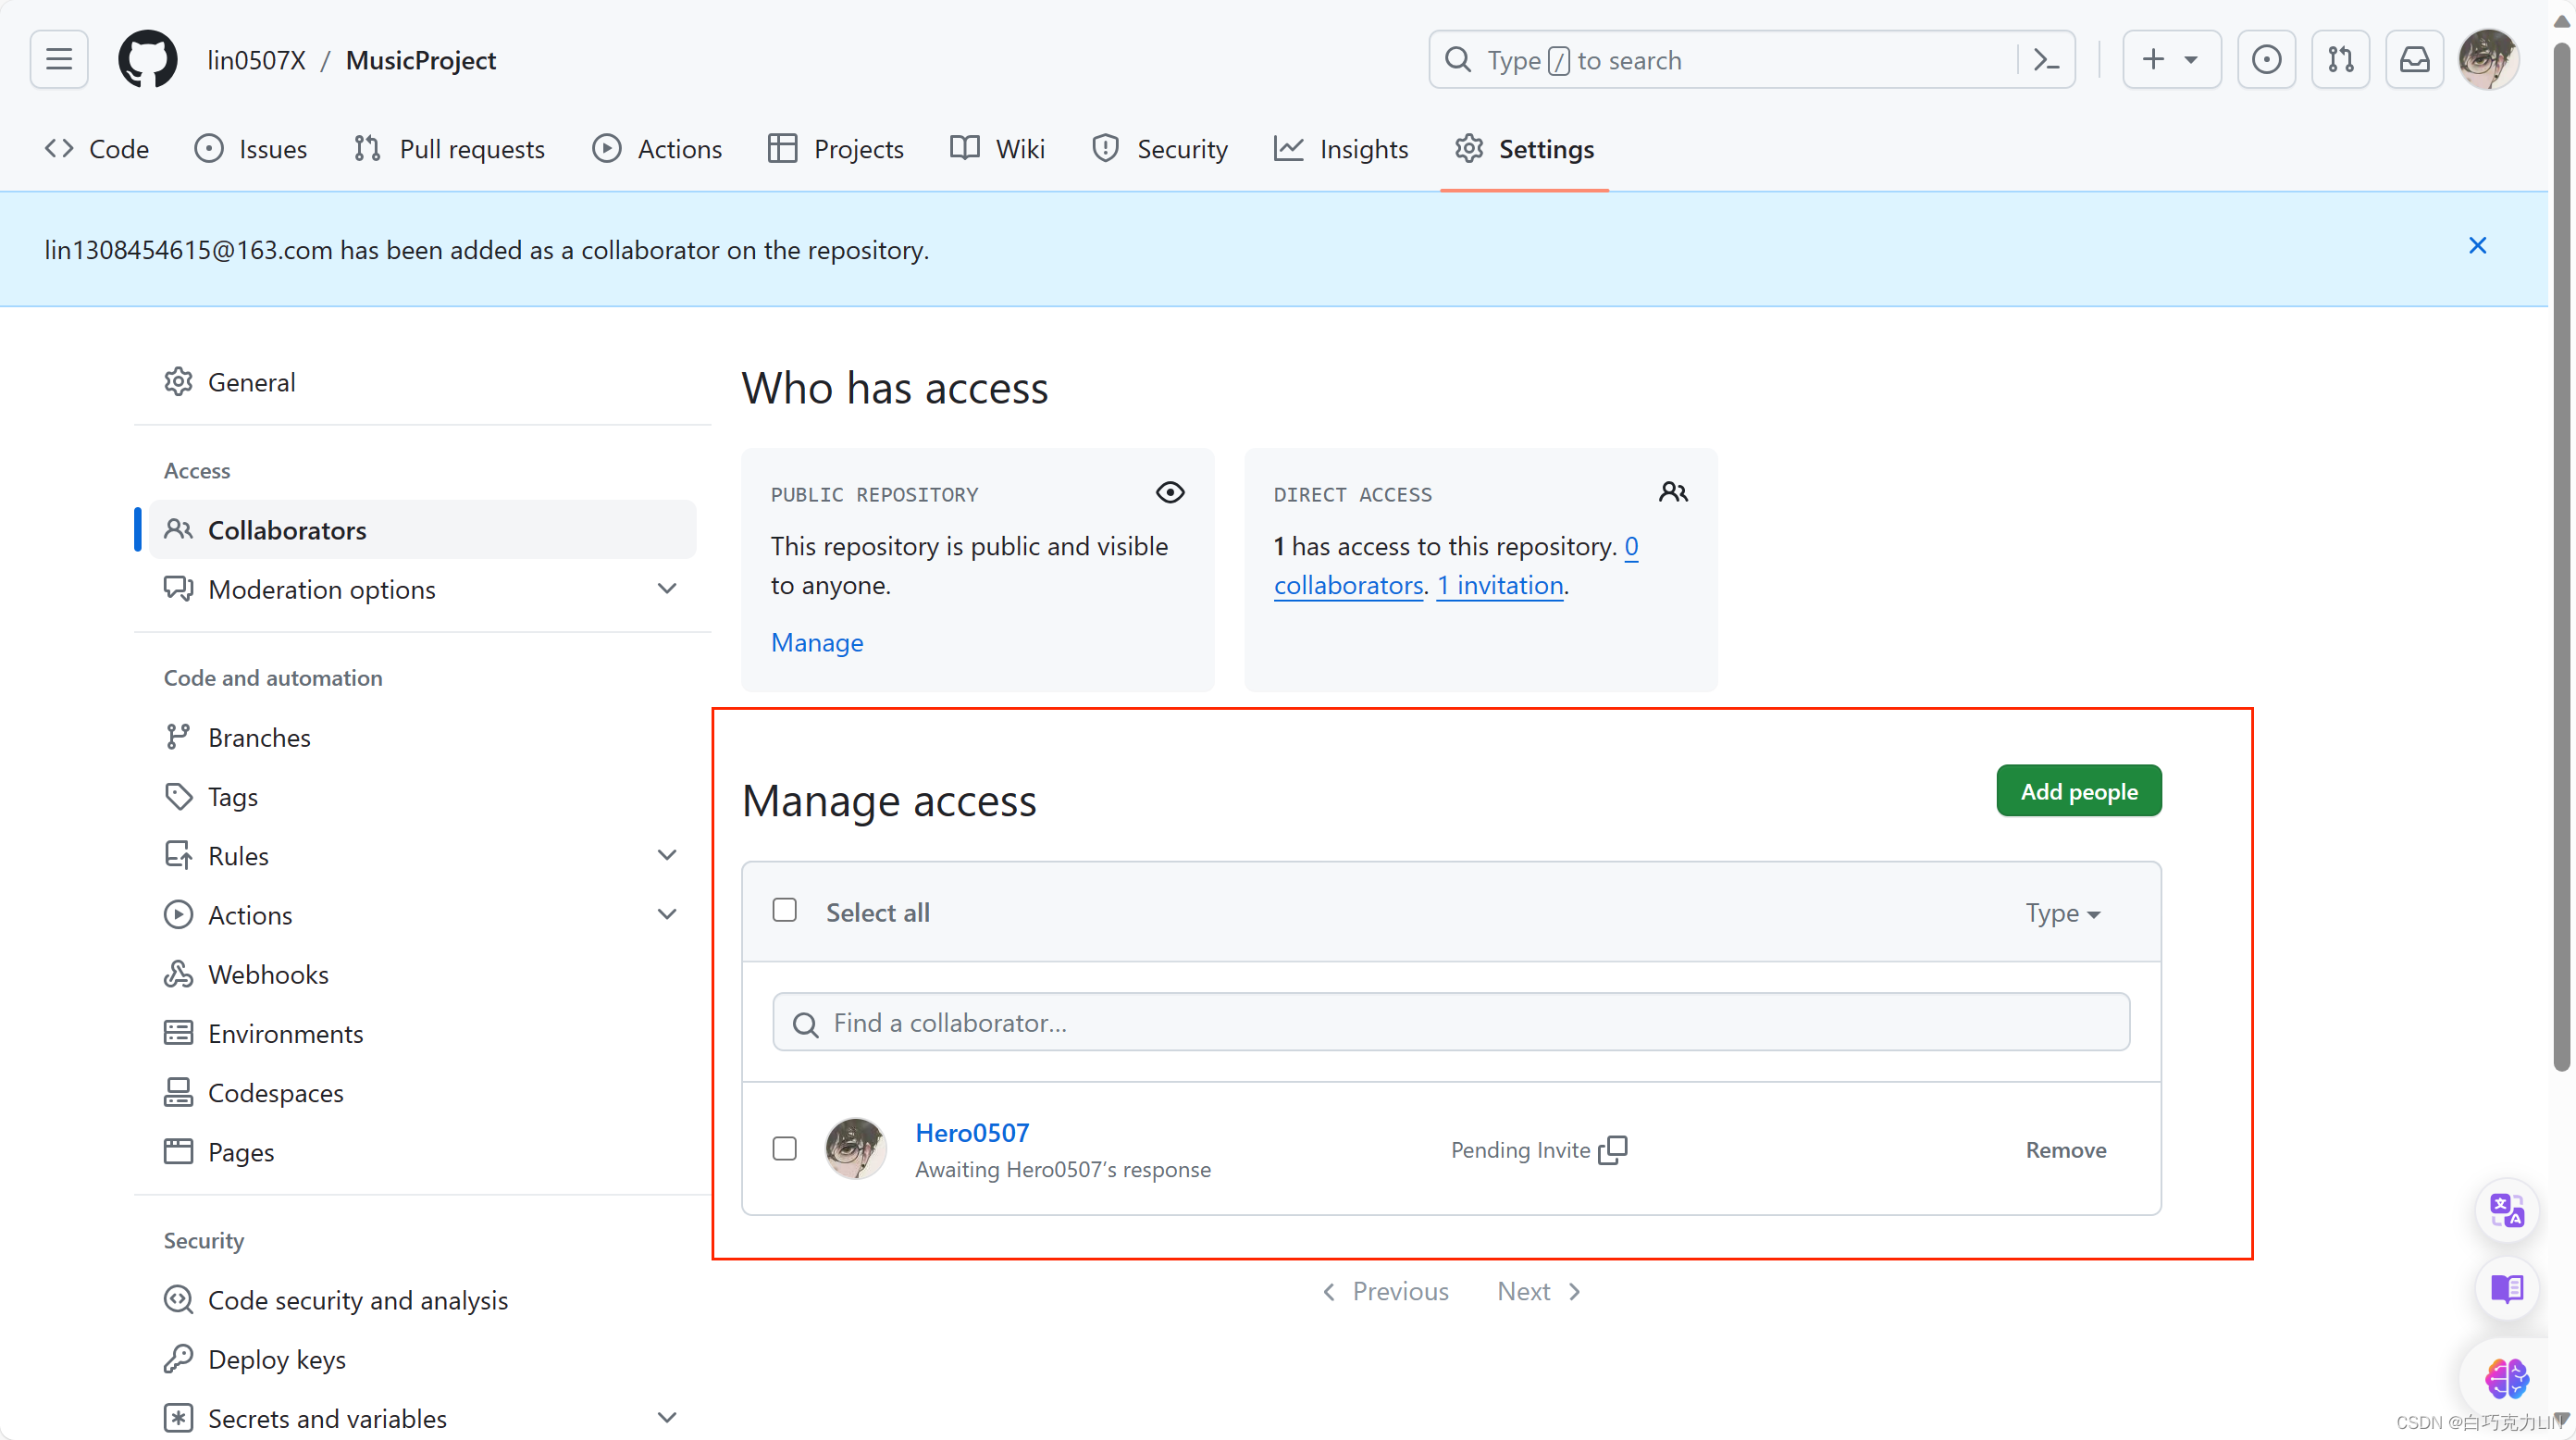Open the Type filter dropdown
The height and width of the screenshot is (1440, 2576).
[2062, 913]
